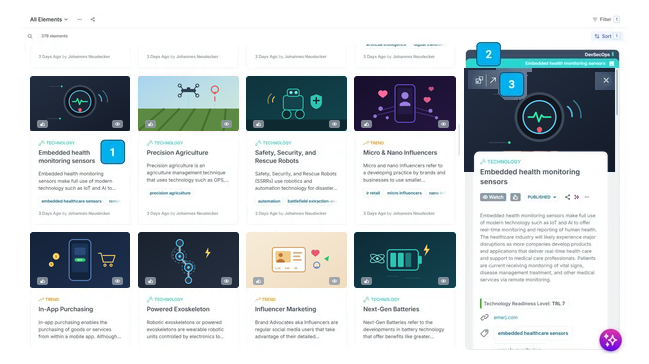Toggle watch eye on Rescue Robots card

pos(334,124)
